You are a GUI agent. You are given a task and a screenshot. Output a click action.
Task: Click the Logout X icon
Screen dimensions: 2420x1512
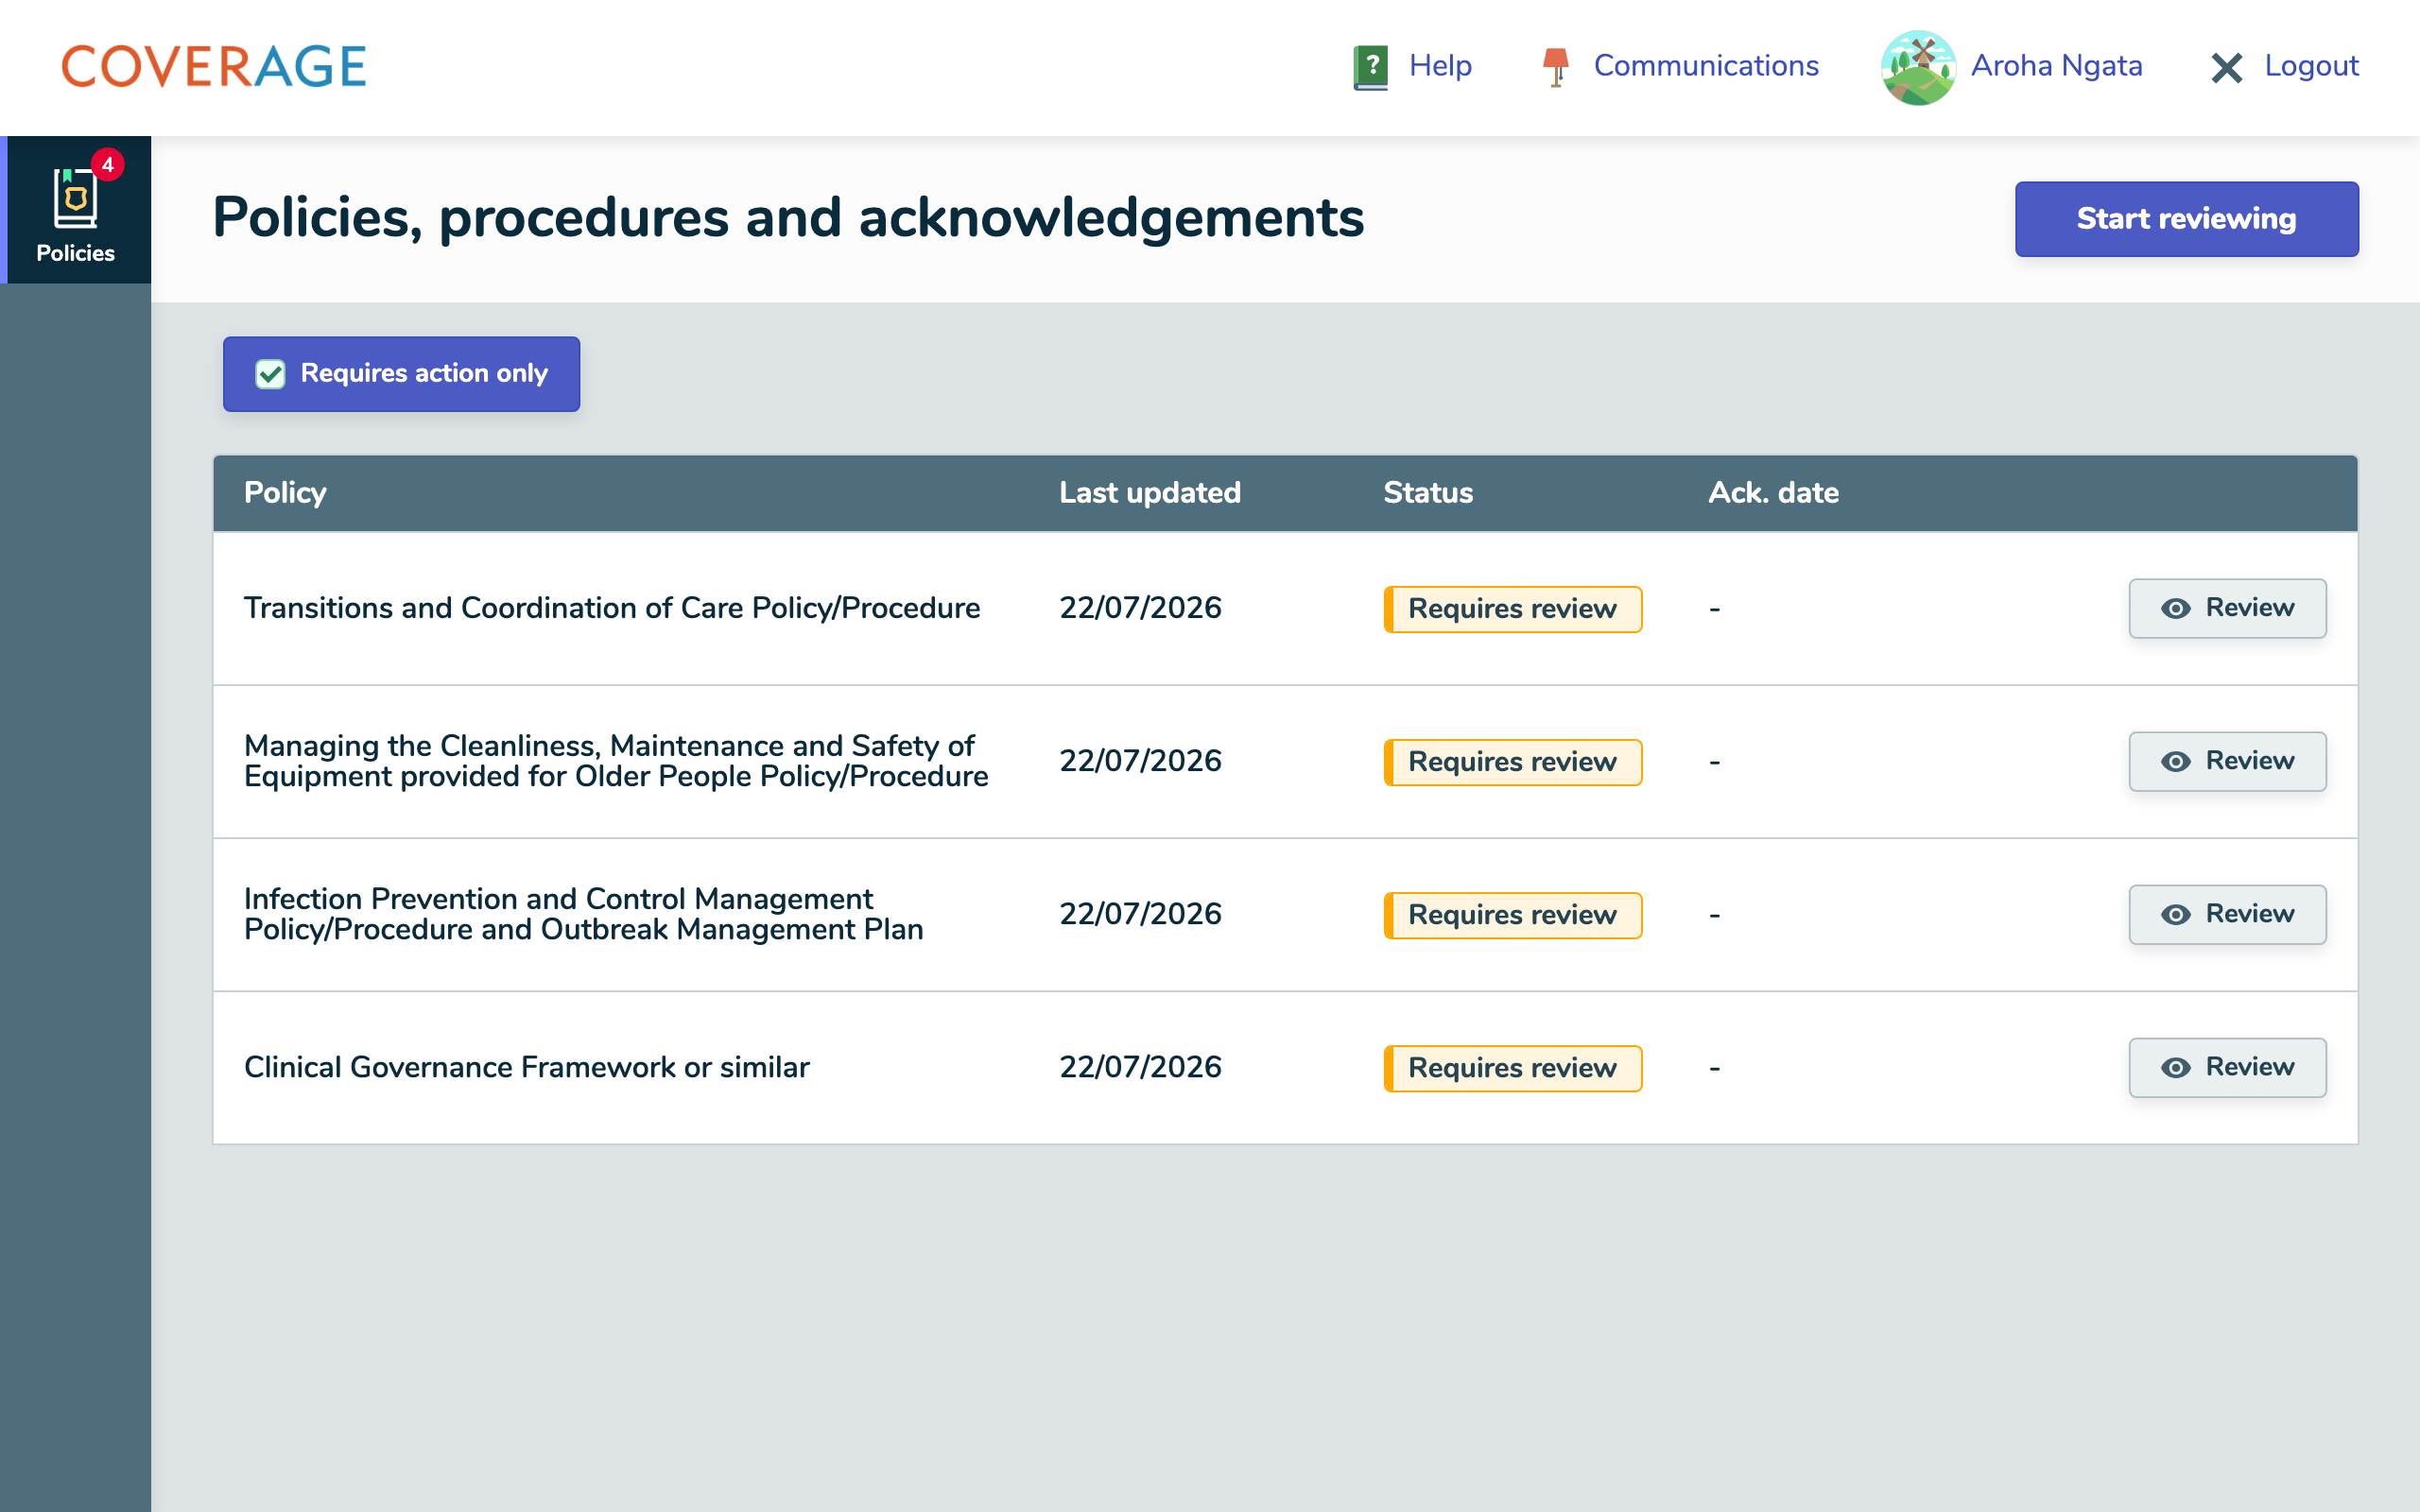pos(2226,68)
